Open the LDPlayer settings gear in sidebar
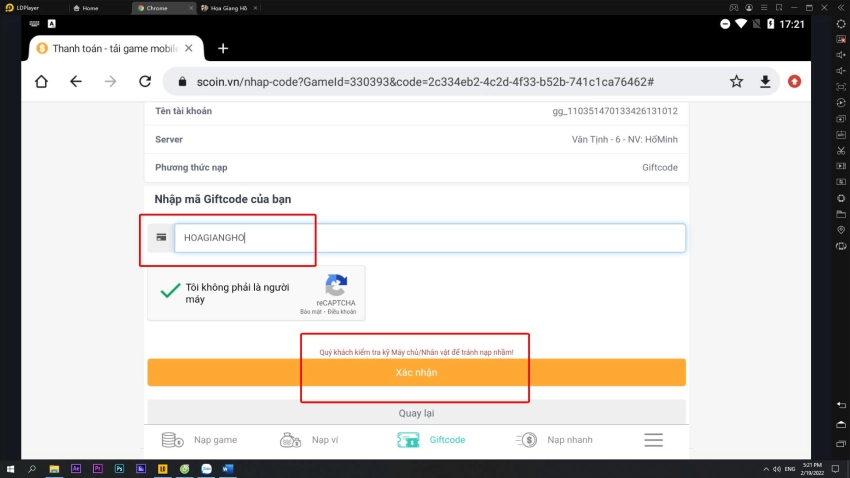Viewport: 850px width, 478px height. [x=840, y=196]
